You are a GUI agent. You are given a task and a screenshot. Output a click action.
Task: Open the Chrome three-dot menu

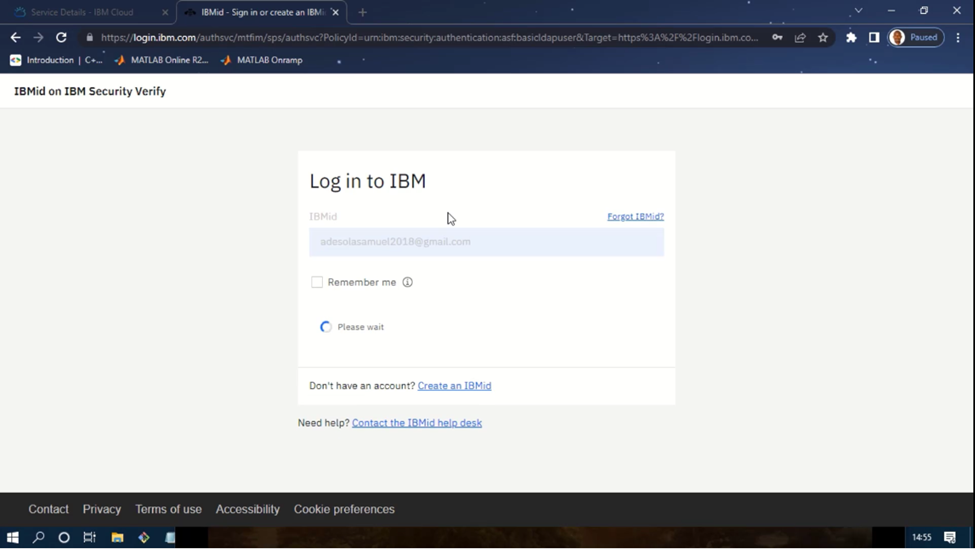pyautogui.click(x=958, y=37)
